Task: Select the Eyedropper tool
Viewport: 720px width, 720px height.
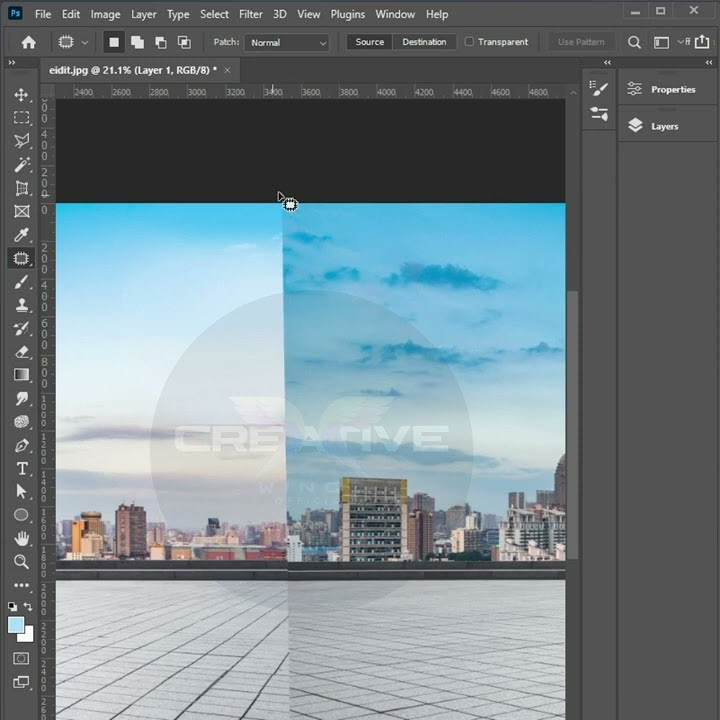Action: point(21,235)
